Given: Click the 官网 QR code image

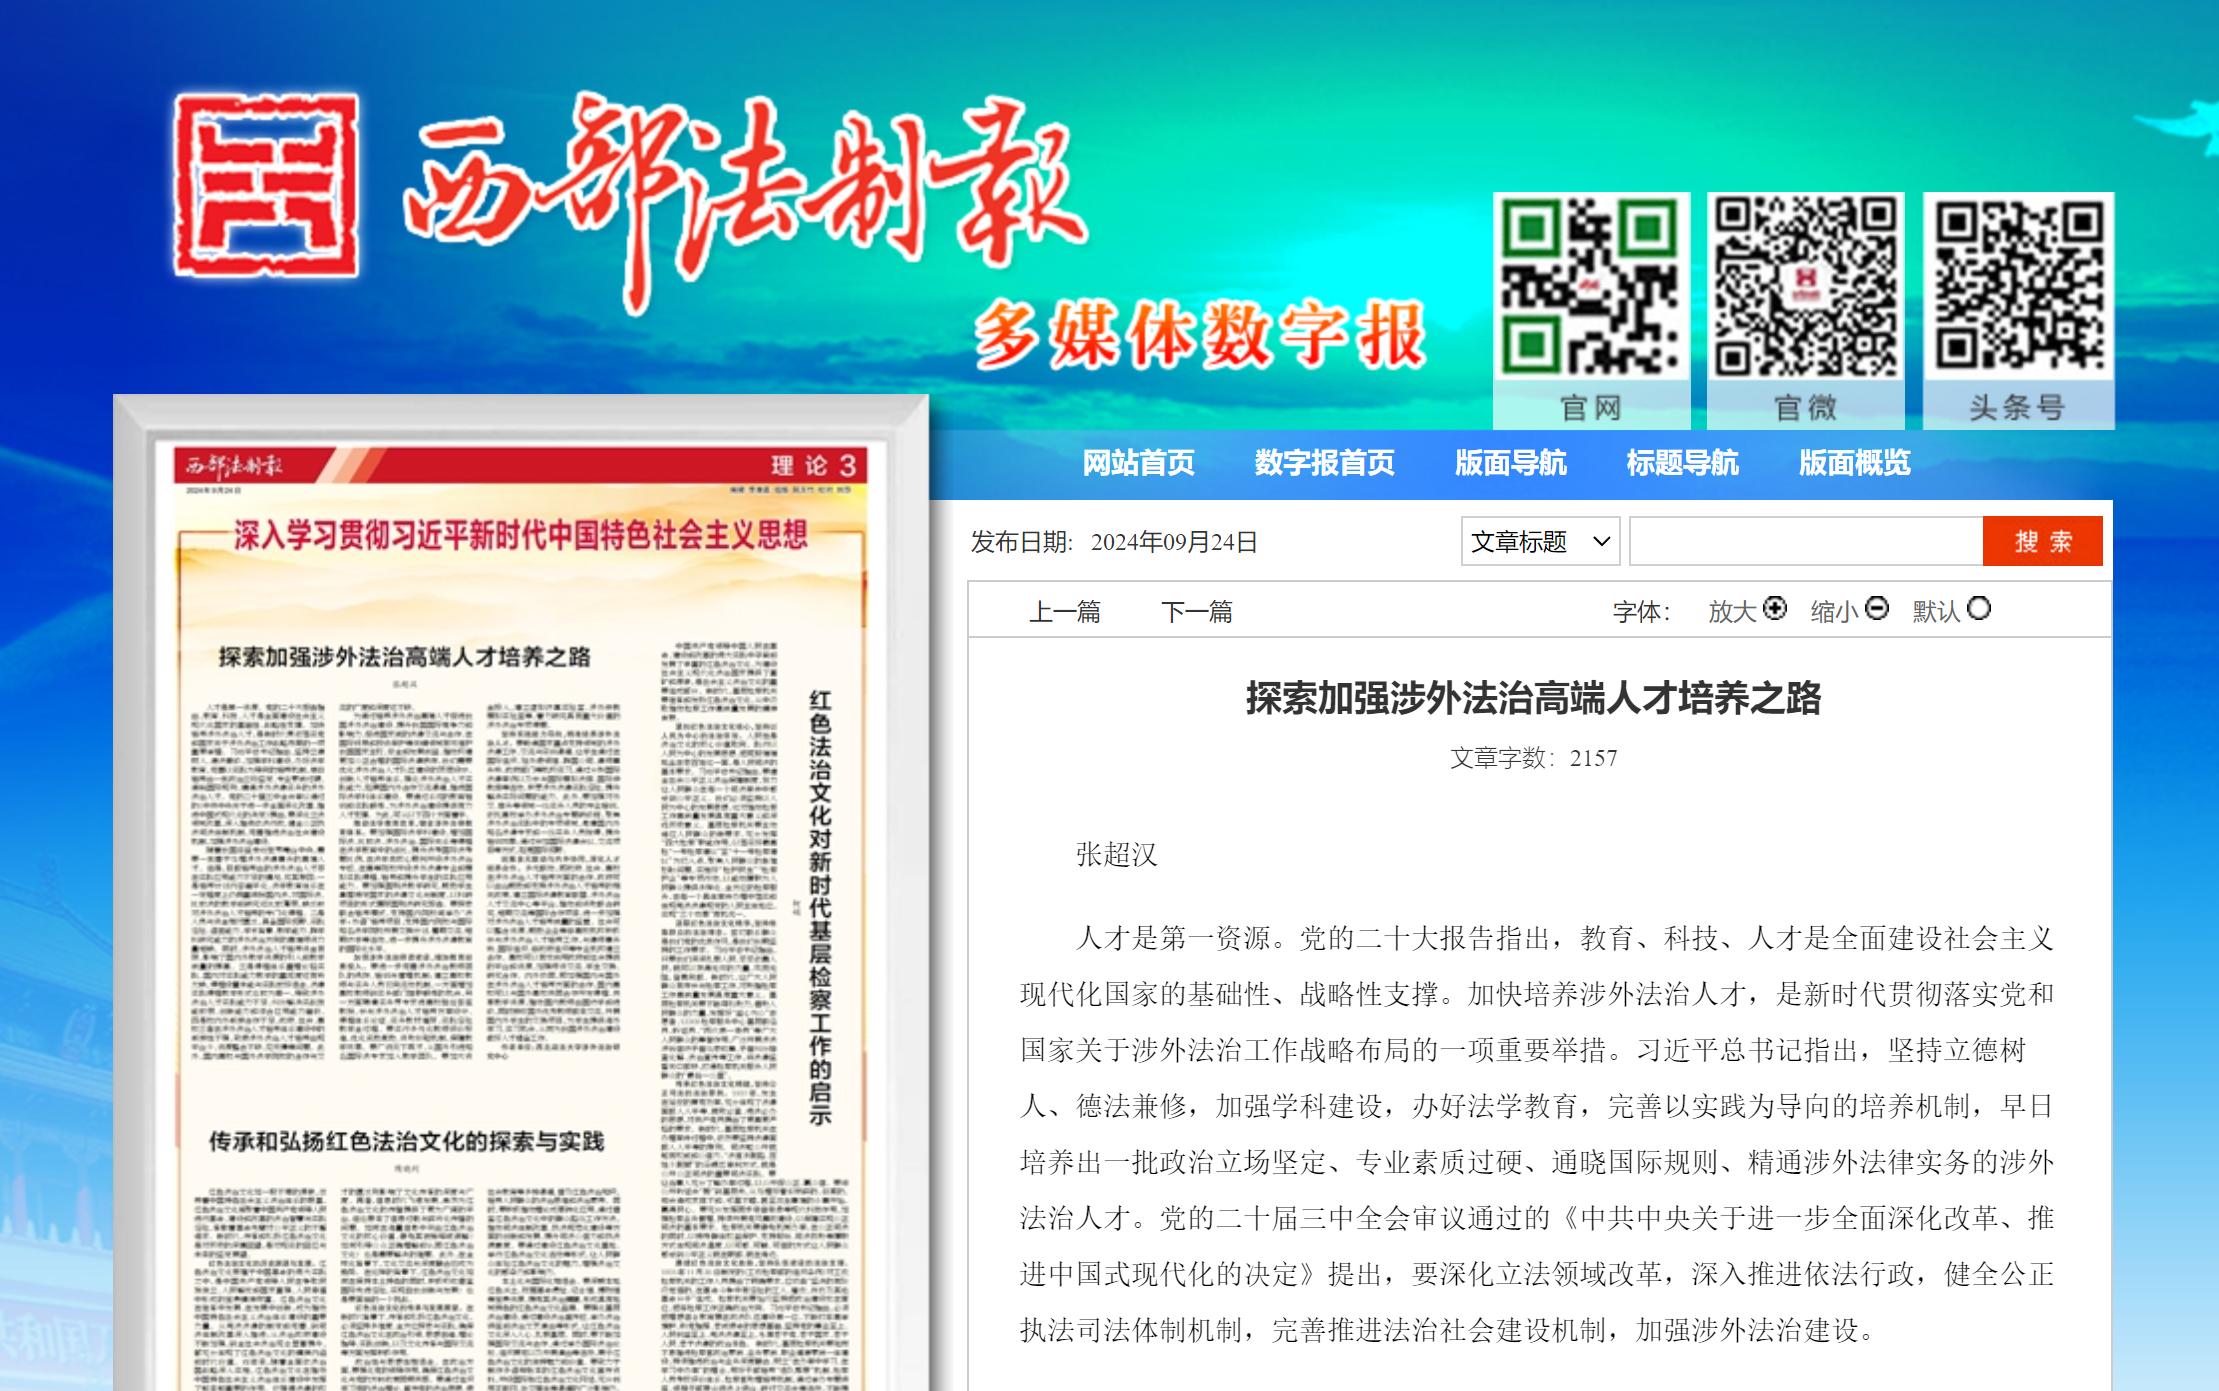Looking at the screenshot, I should 1590,288.
